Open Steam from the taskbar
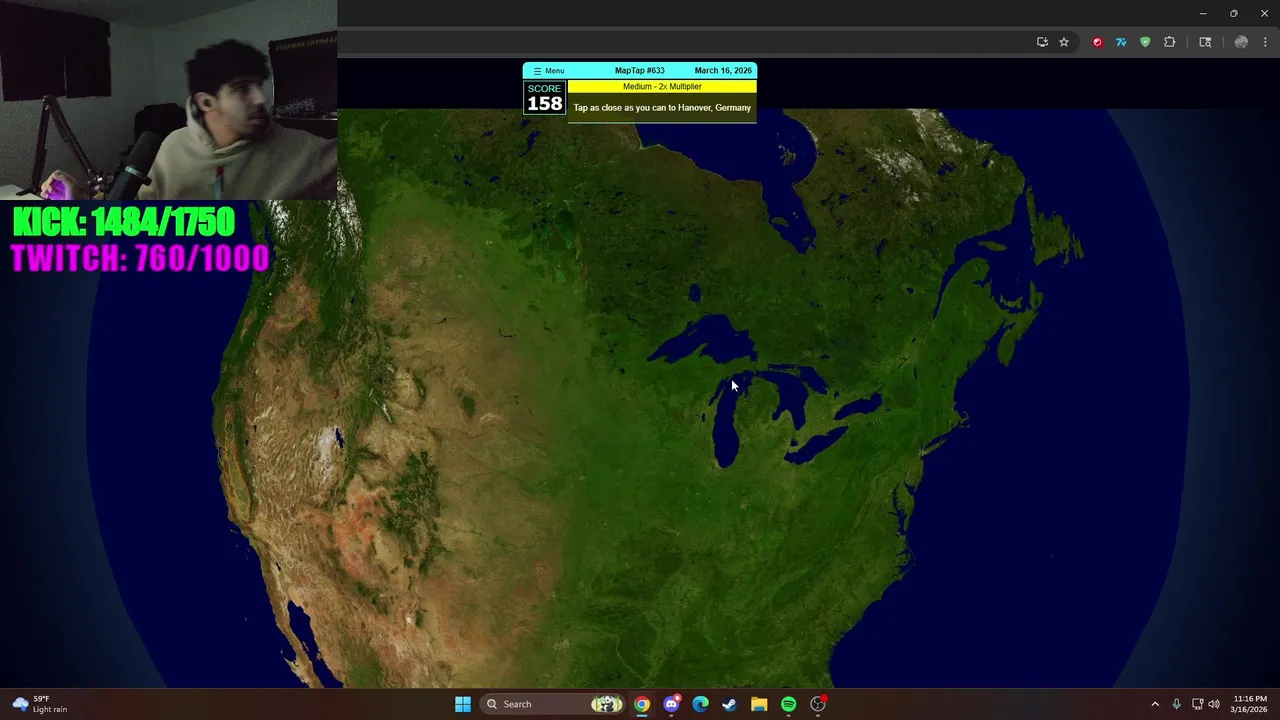The width and height of the screenshot is (1280, 720). (729, 704)
